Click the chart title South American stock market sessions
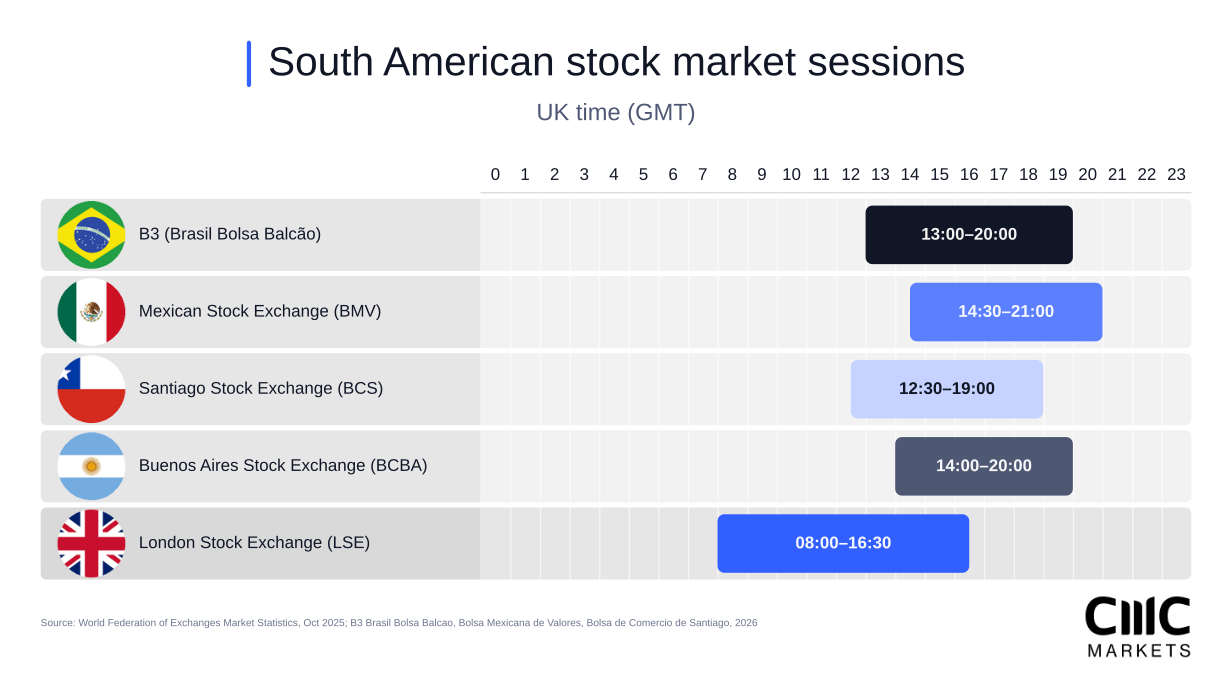 (616, 62)
